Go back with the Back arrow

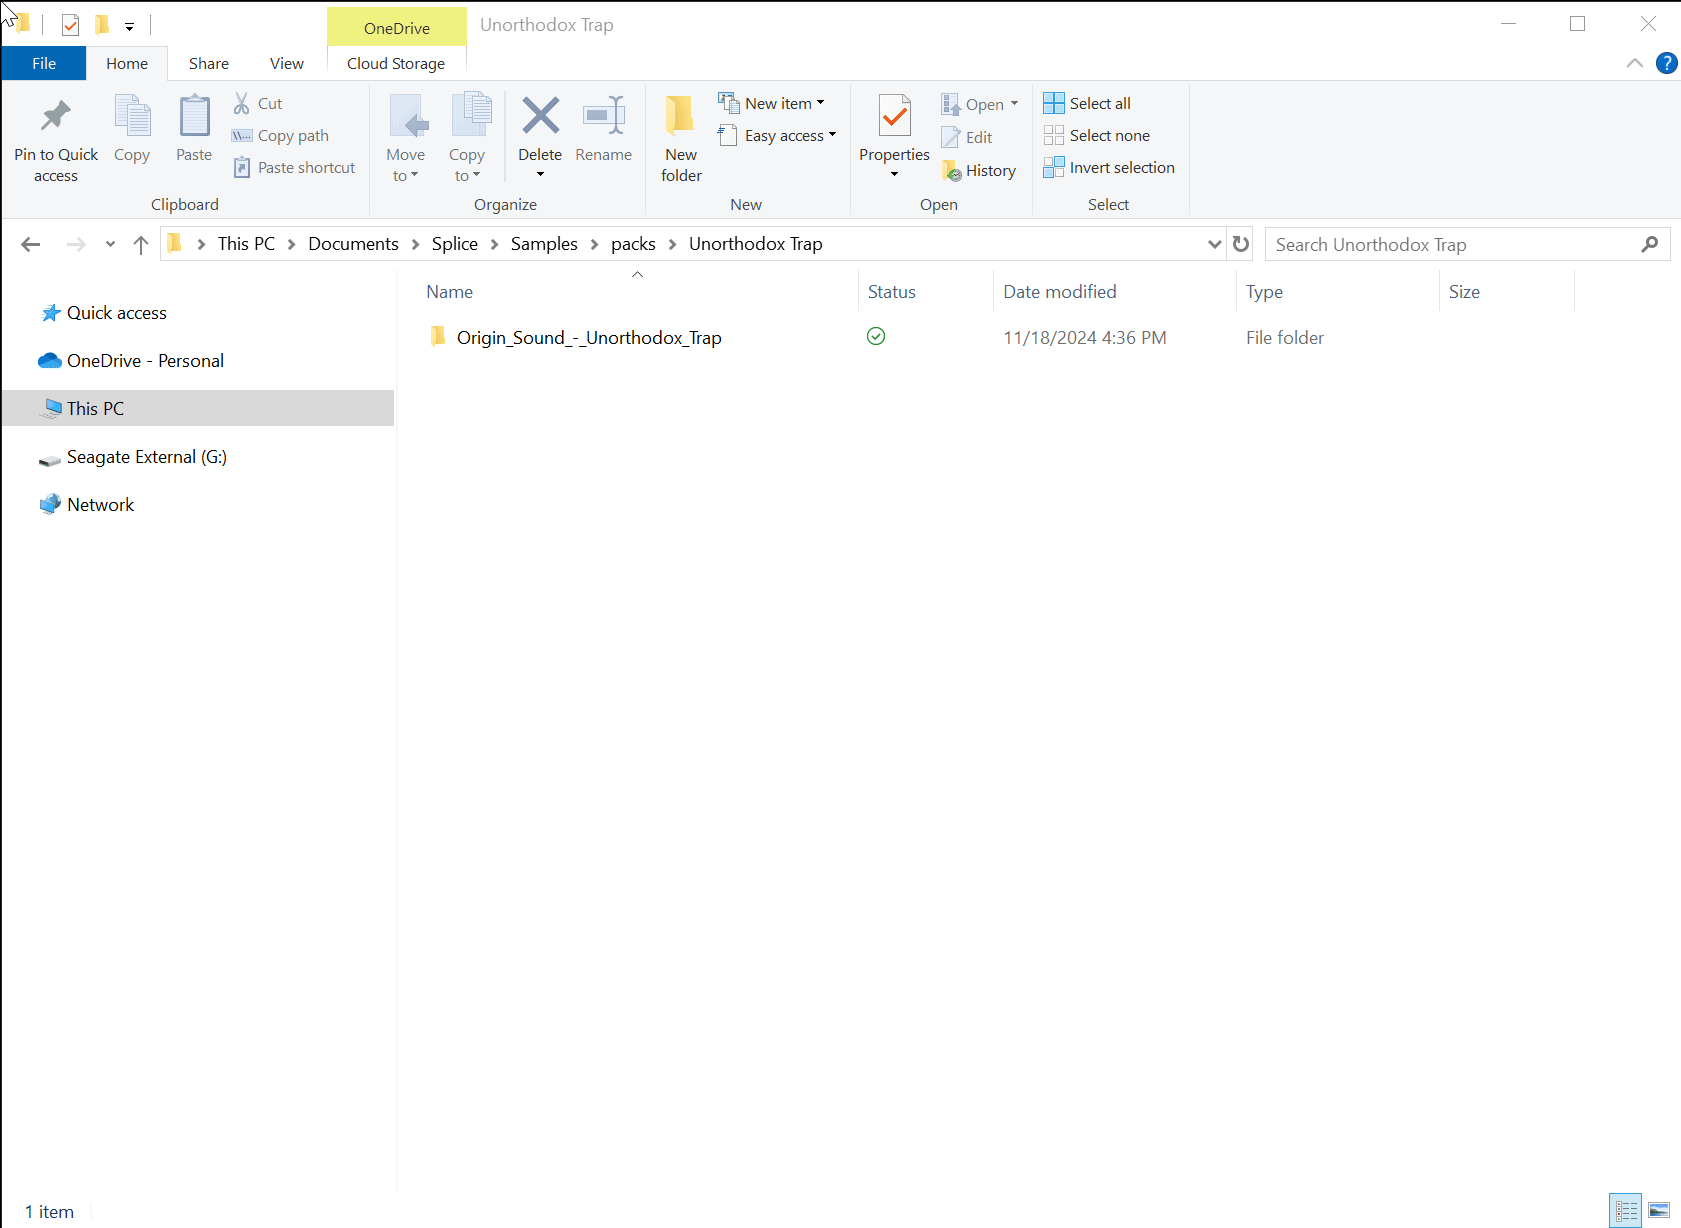pyautogui.click(x=31, y=244)
